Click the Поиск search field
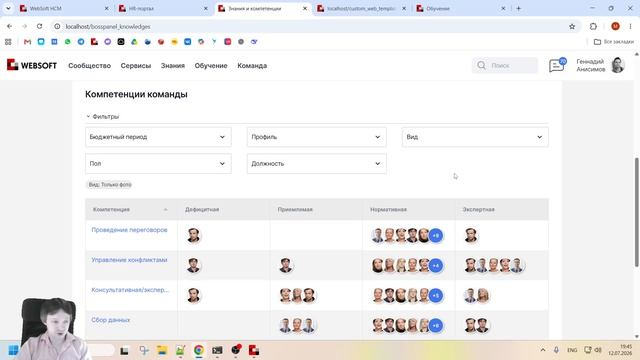 [505, 65]
